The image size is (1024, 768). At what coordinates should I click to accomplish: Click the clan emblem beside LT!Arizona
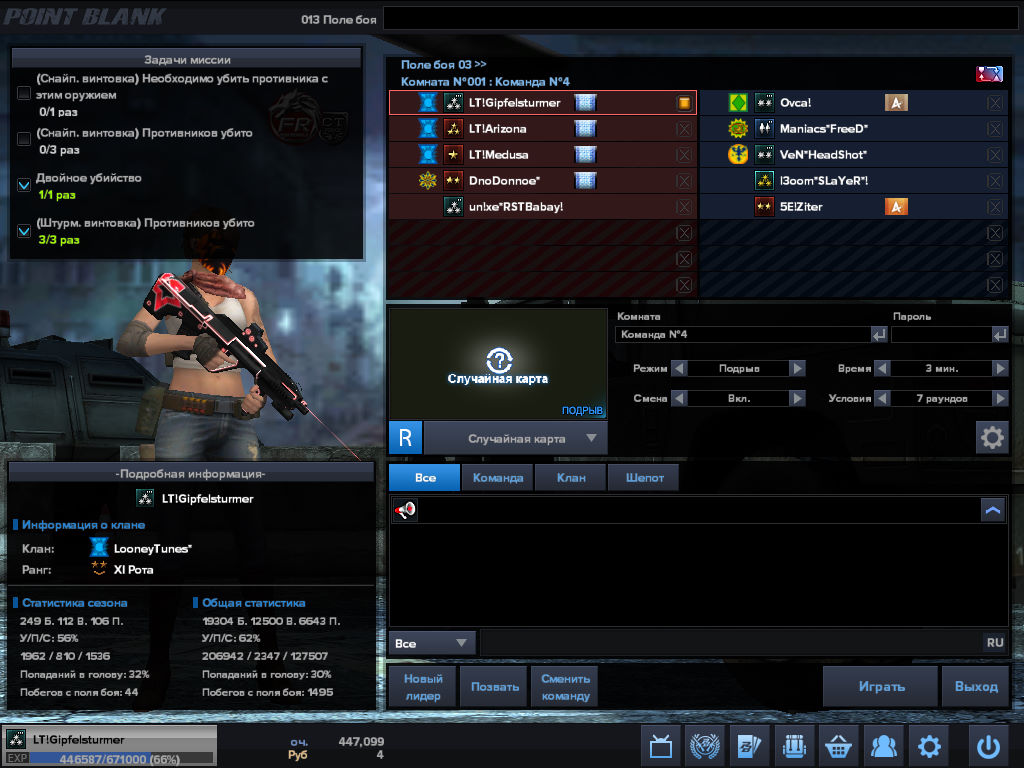428,129
